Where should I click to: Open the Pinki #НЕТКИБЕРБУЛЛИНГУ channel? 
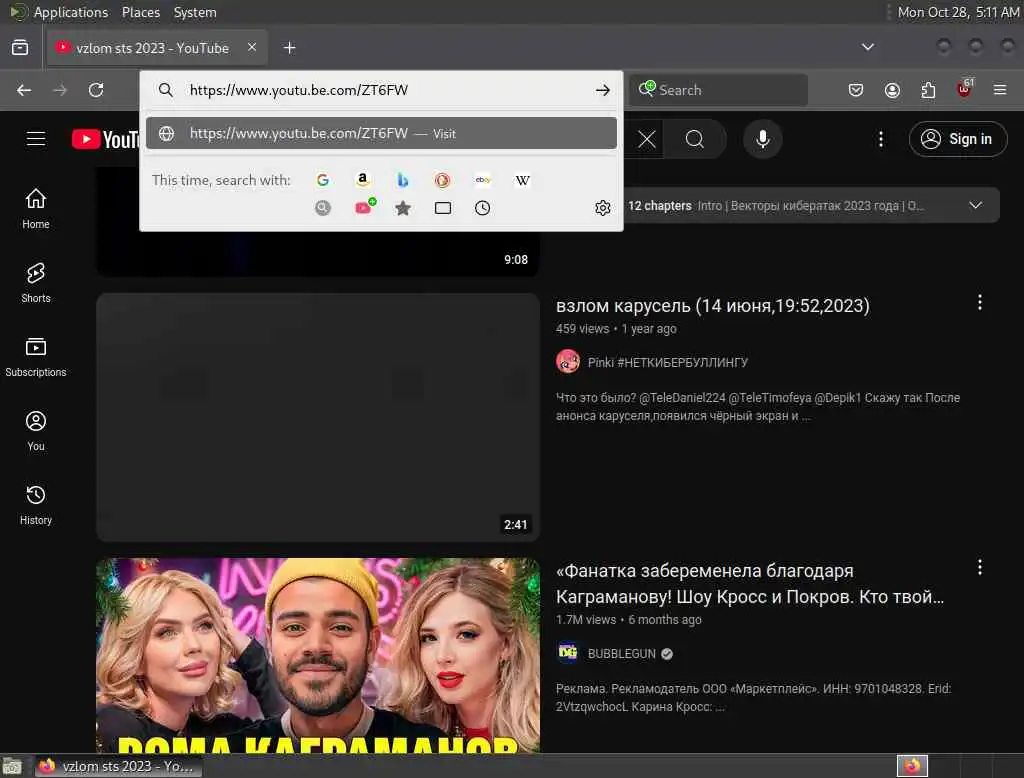pos(667,363)
